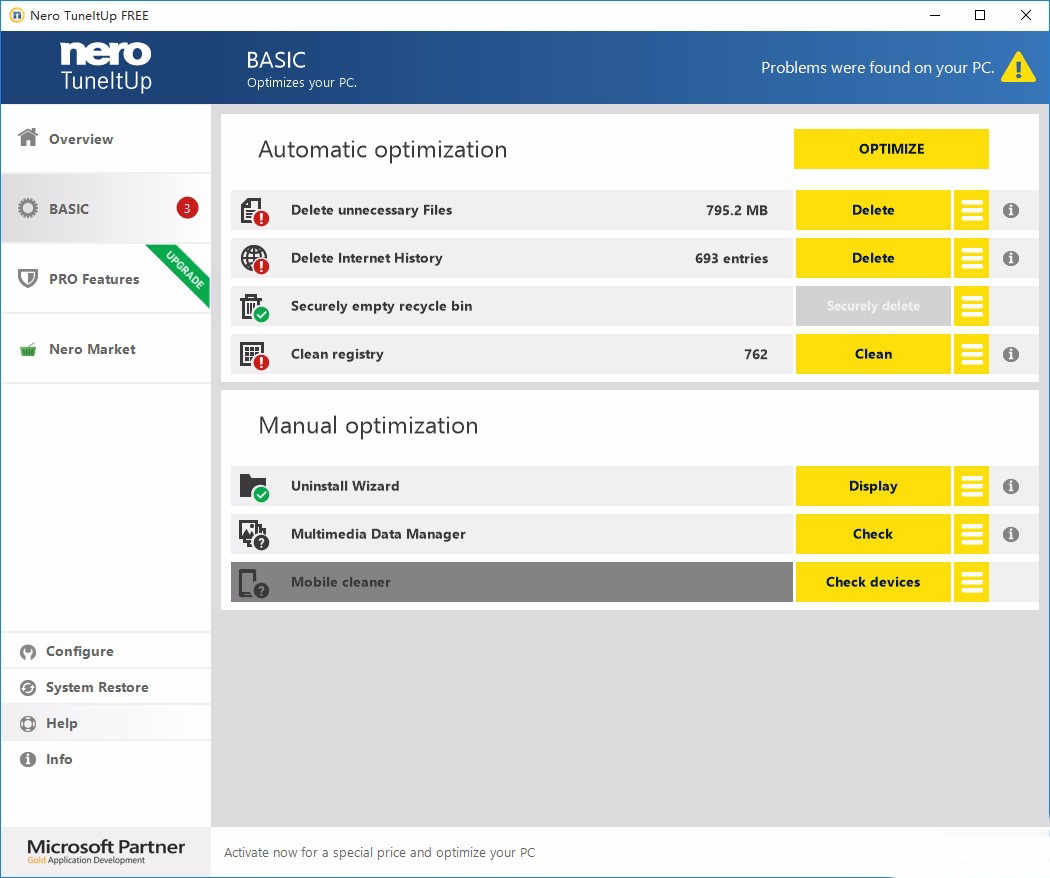Open System Restore
The height and width of the screenshot is (878, 1050).
[x=106, y=688]
